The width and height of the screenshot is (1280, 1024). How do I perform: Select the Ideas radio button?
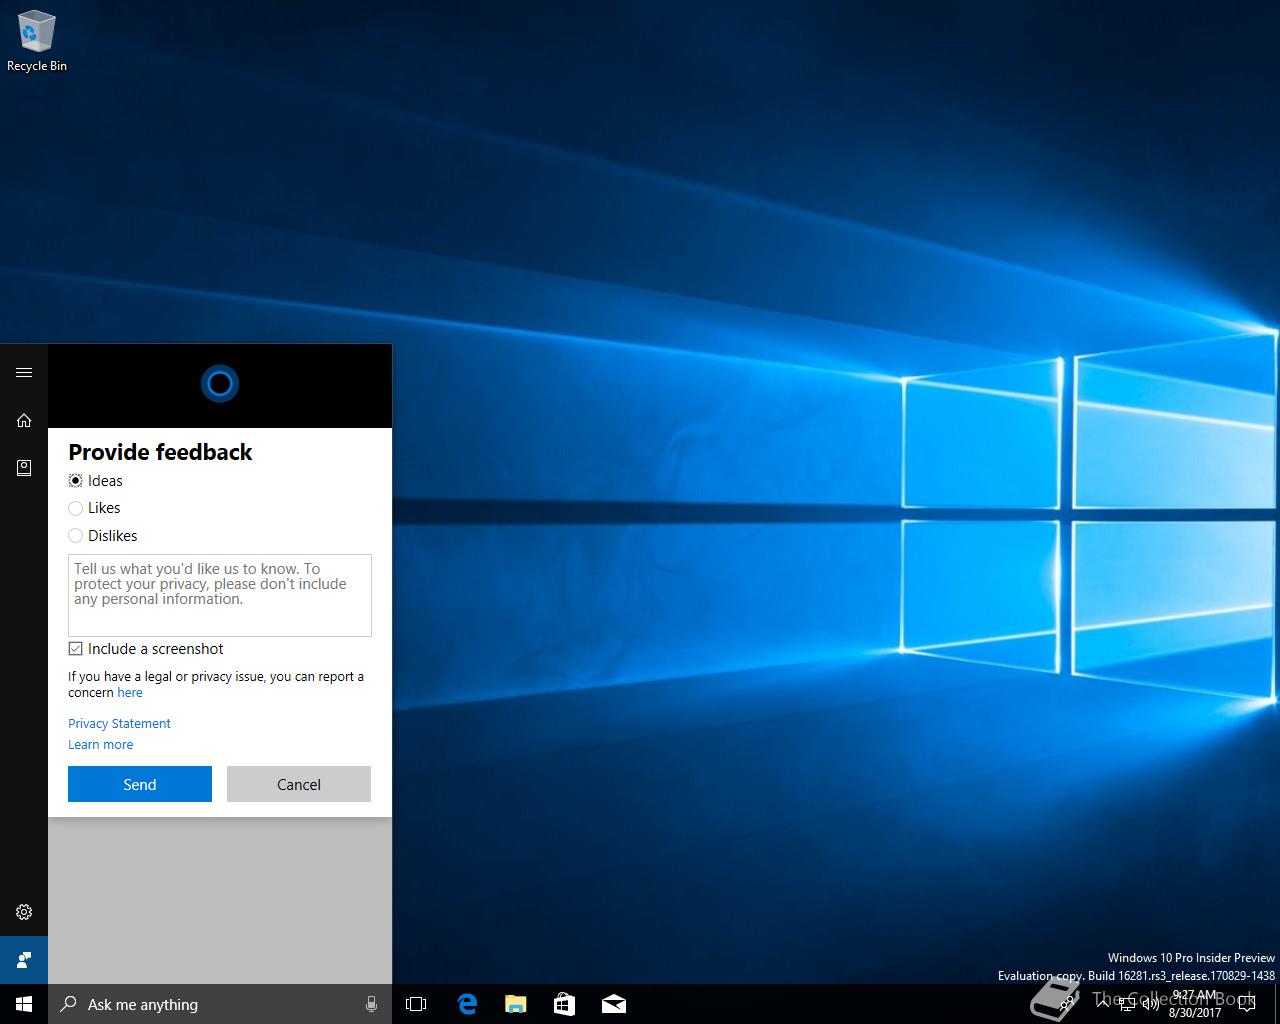(76, 481)
